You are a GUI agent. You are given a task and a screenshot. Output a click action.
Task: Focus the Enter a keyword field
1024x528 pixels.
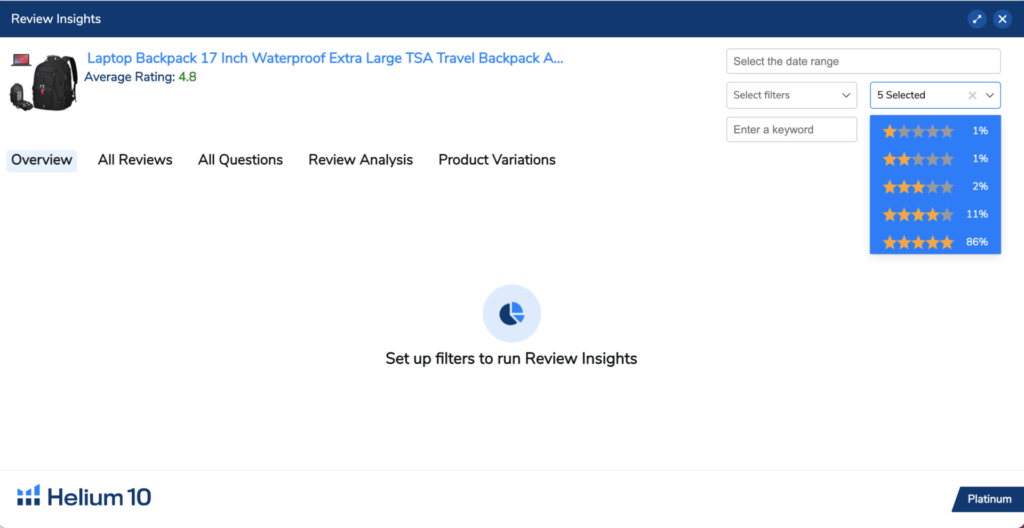pos(791,130)
